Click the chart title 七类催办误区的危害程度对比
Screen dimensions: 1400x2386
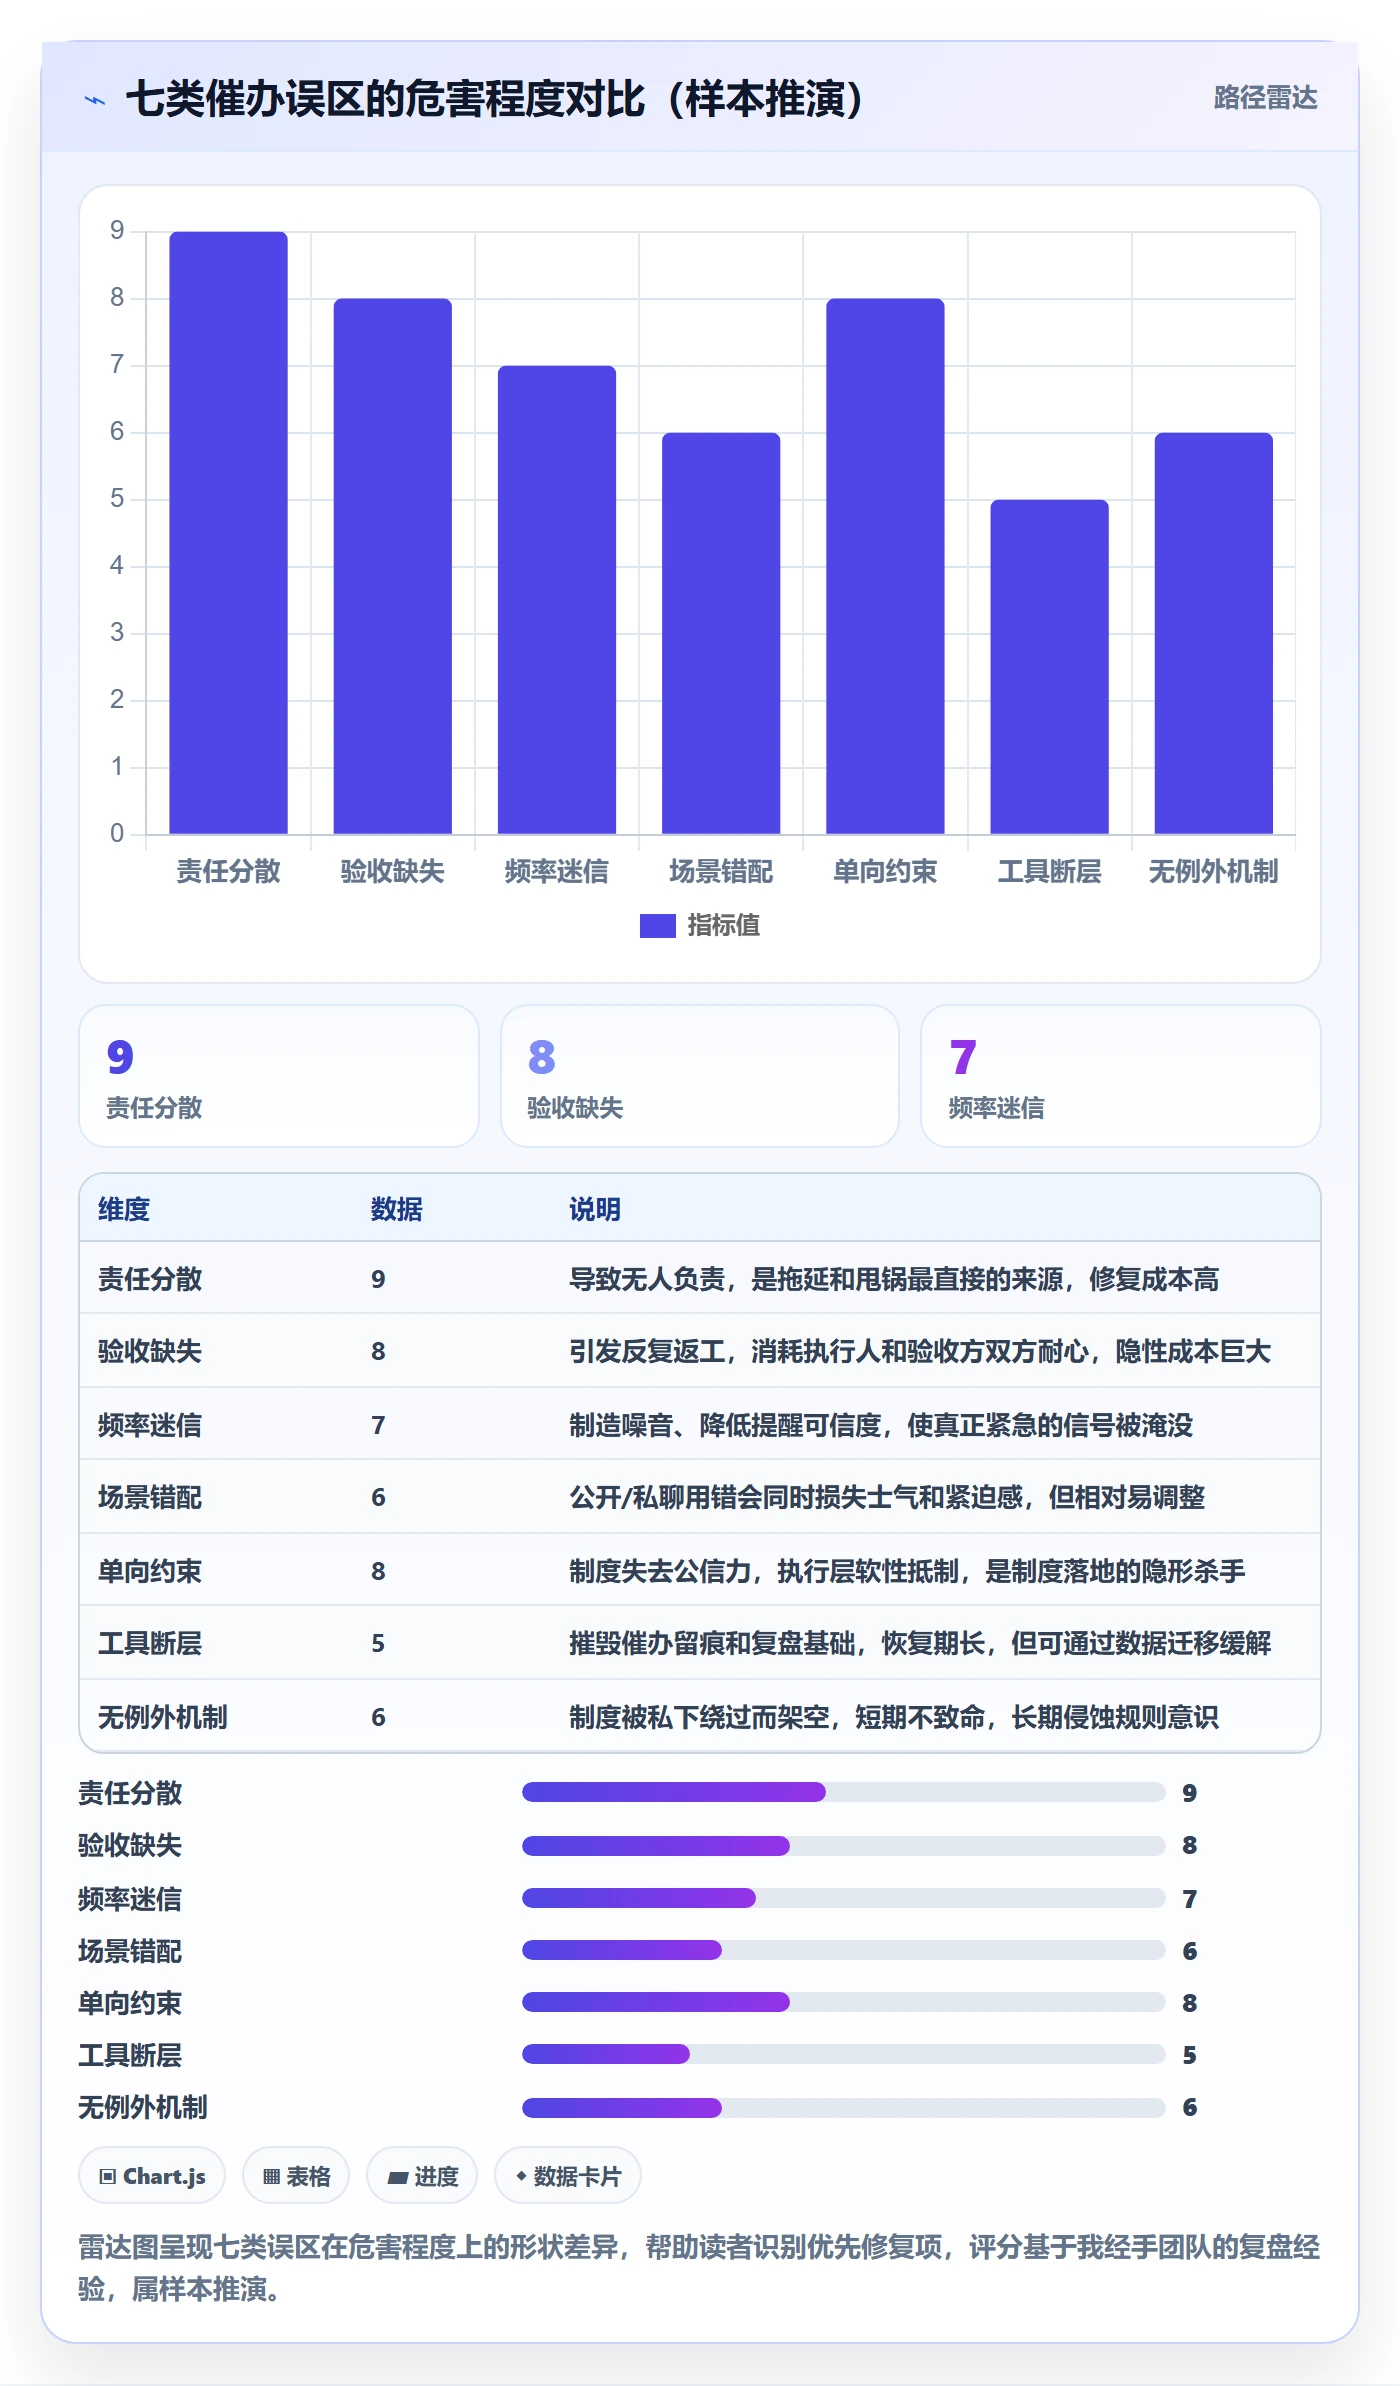click(x=496, y=99)
